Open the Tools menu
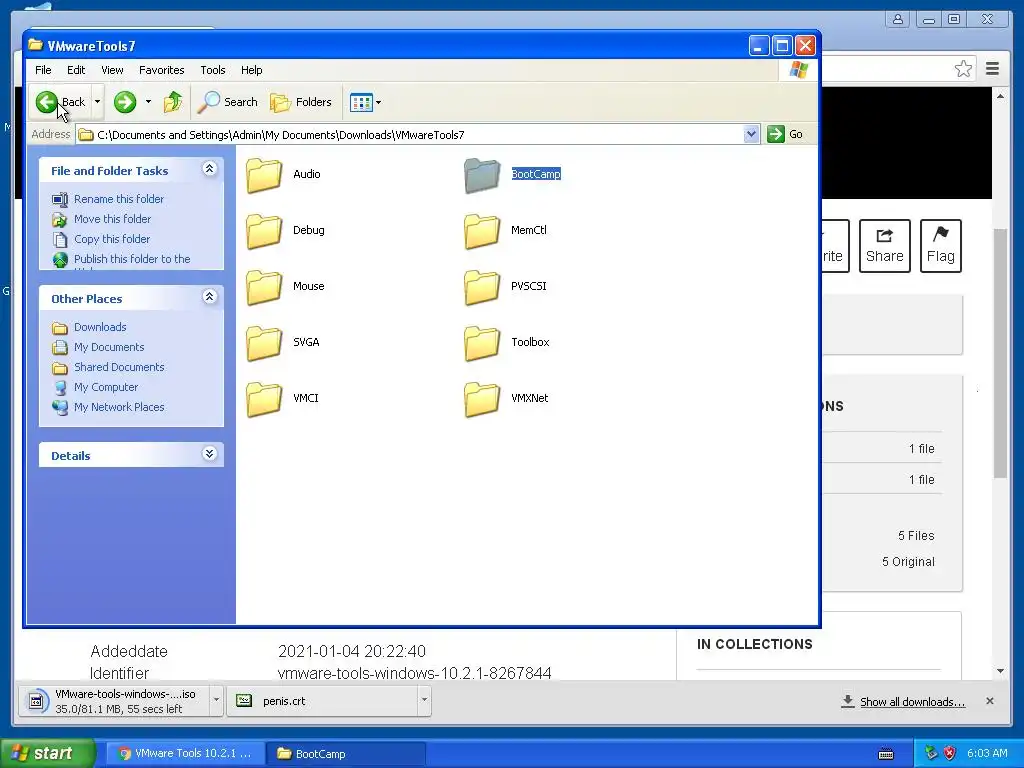The height and width of the screenshot is (768, 1024). 212,70
